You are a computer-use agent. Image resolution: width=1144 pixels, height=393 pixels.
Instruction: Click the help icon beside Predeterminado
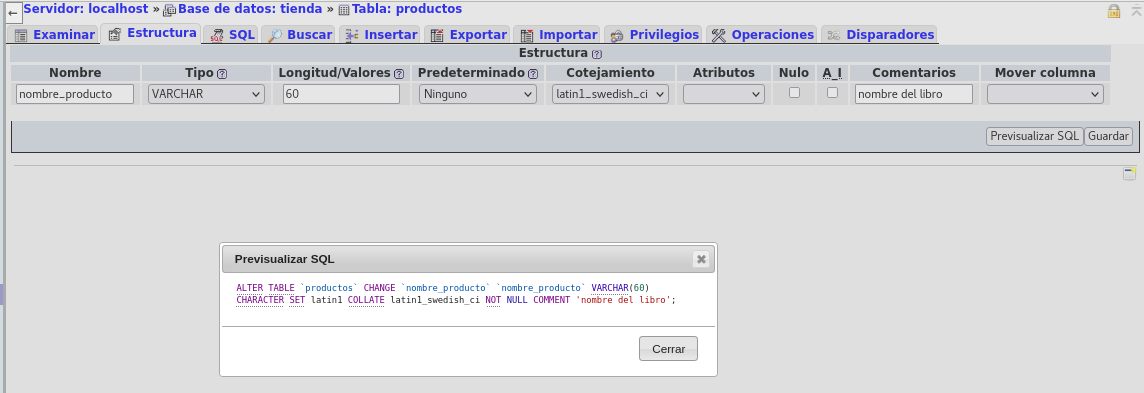[533, 74]
